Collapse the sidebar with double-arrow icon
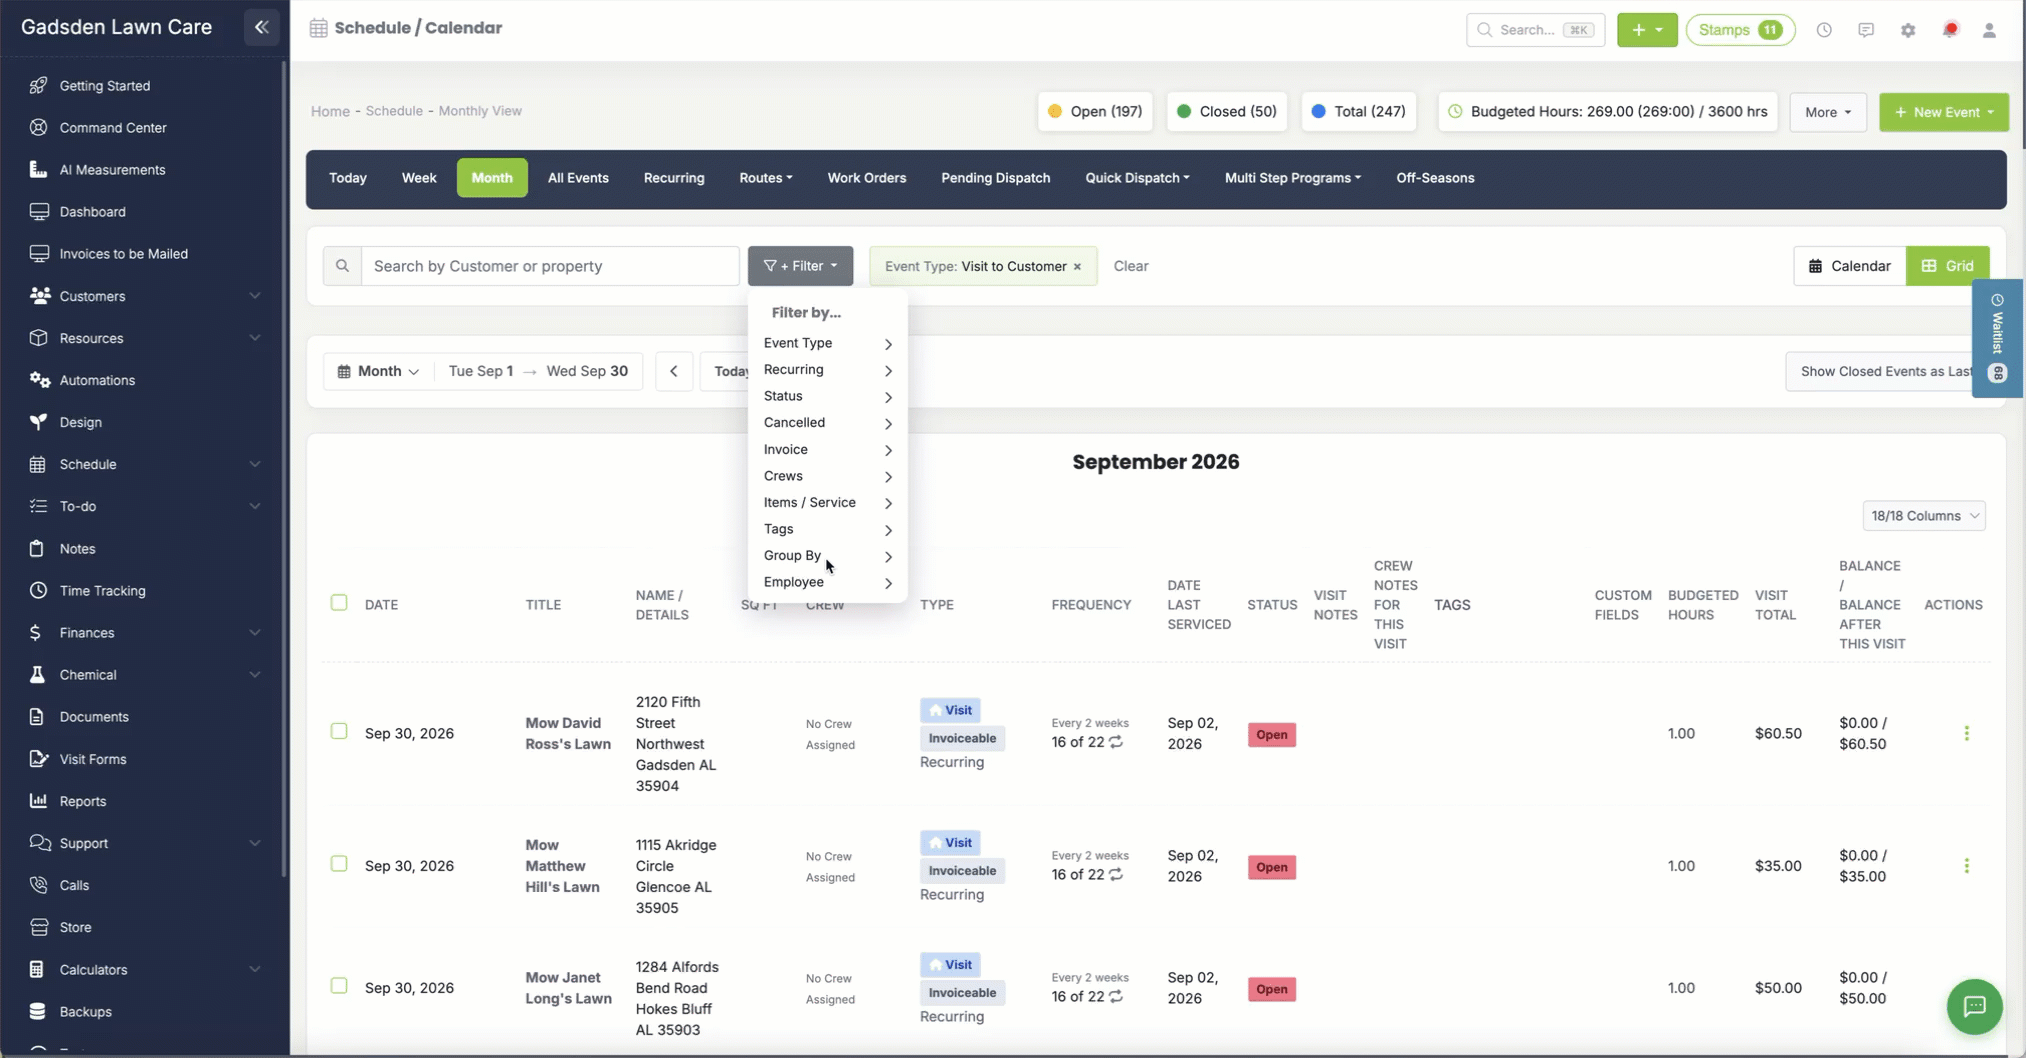The width and height of the screenshot is (2026, 1058). click(262, 28)
